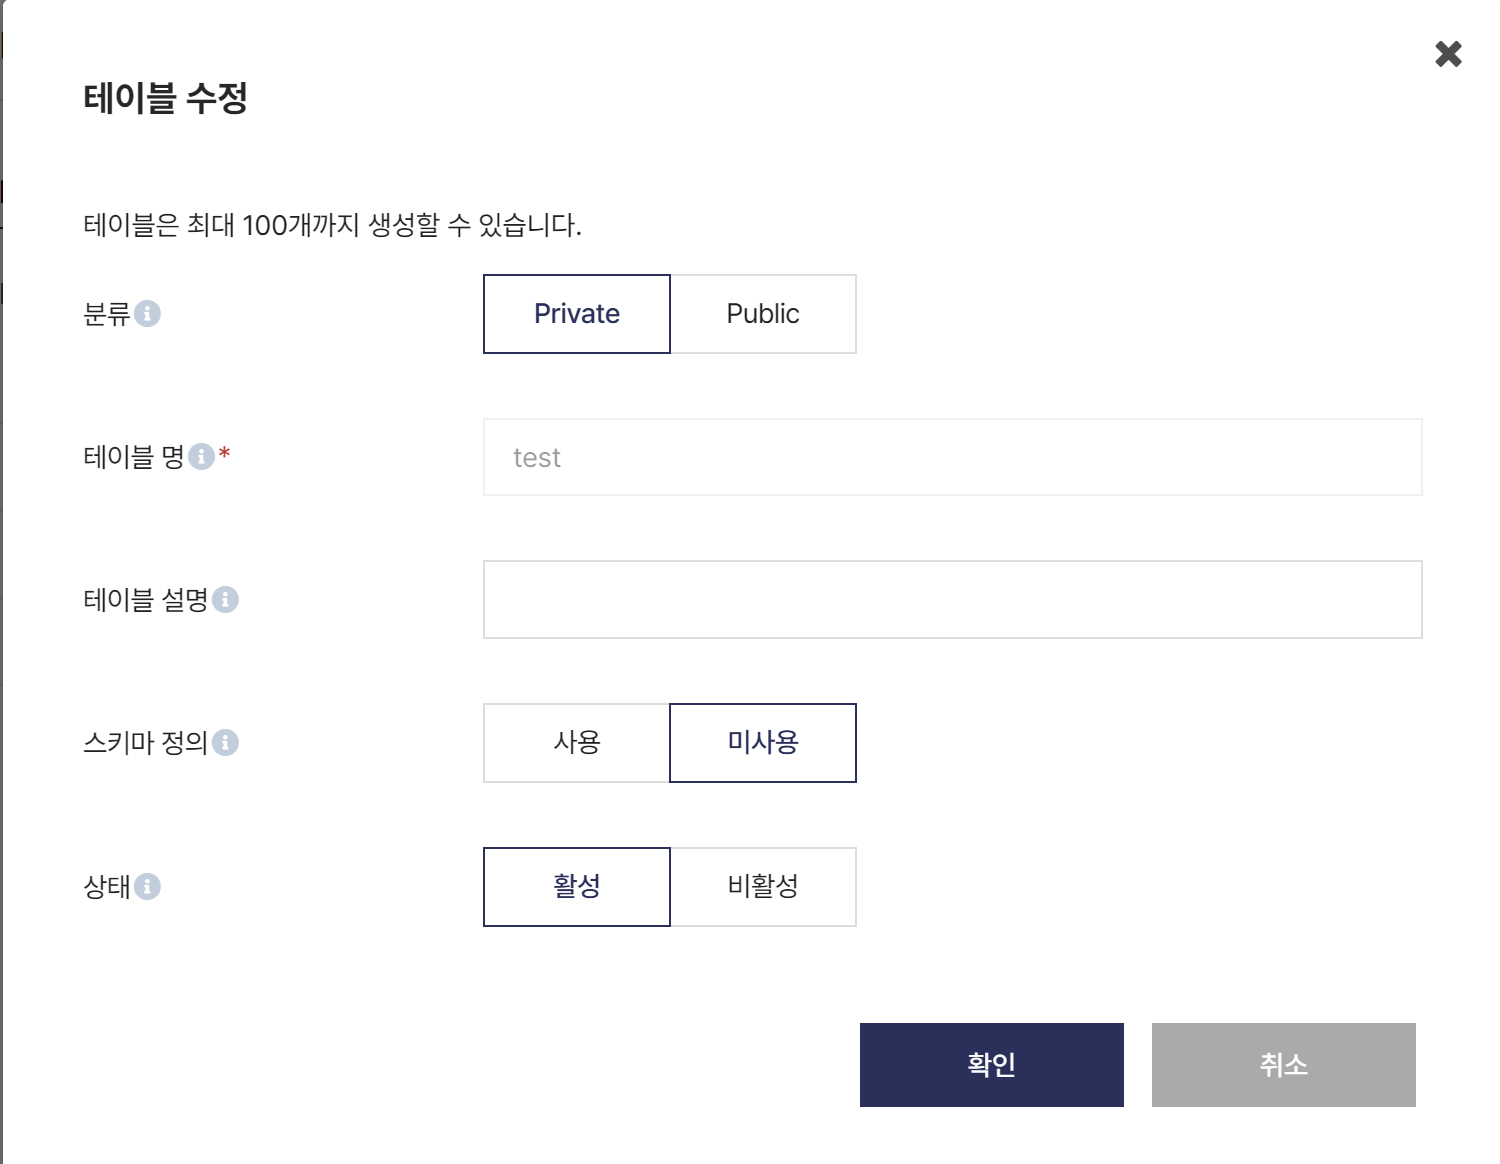Choose 사용 for schema definition

(577, 743)
